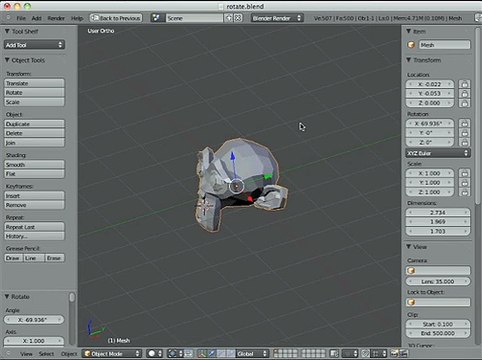
Task: Toggle the 3D manipulator widget icon
Action: pos(202,353)
